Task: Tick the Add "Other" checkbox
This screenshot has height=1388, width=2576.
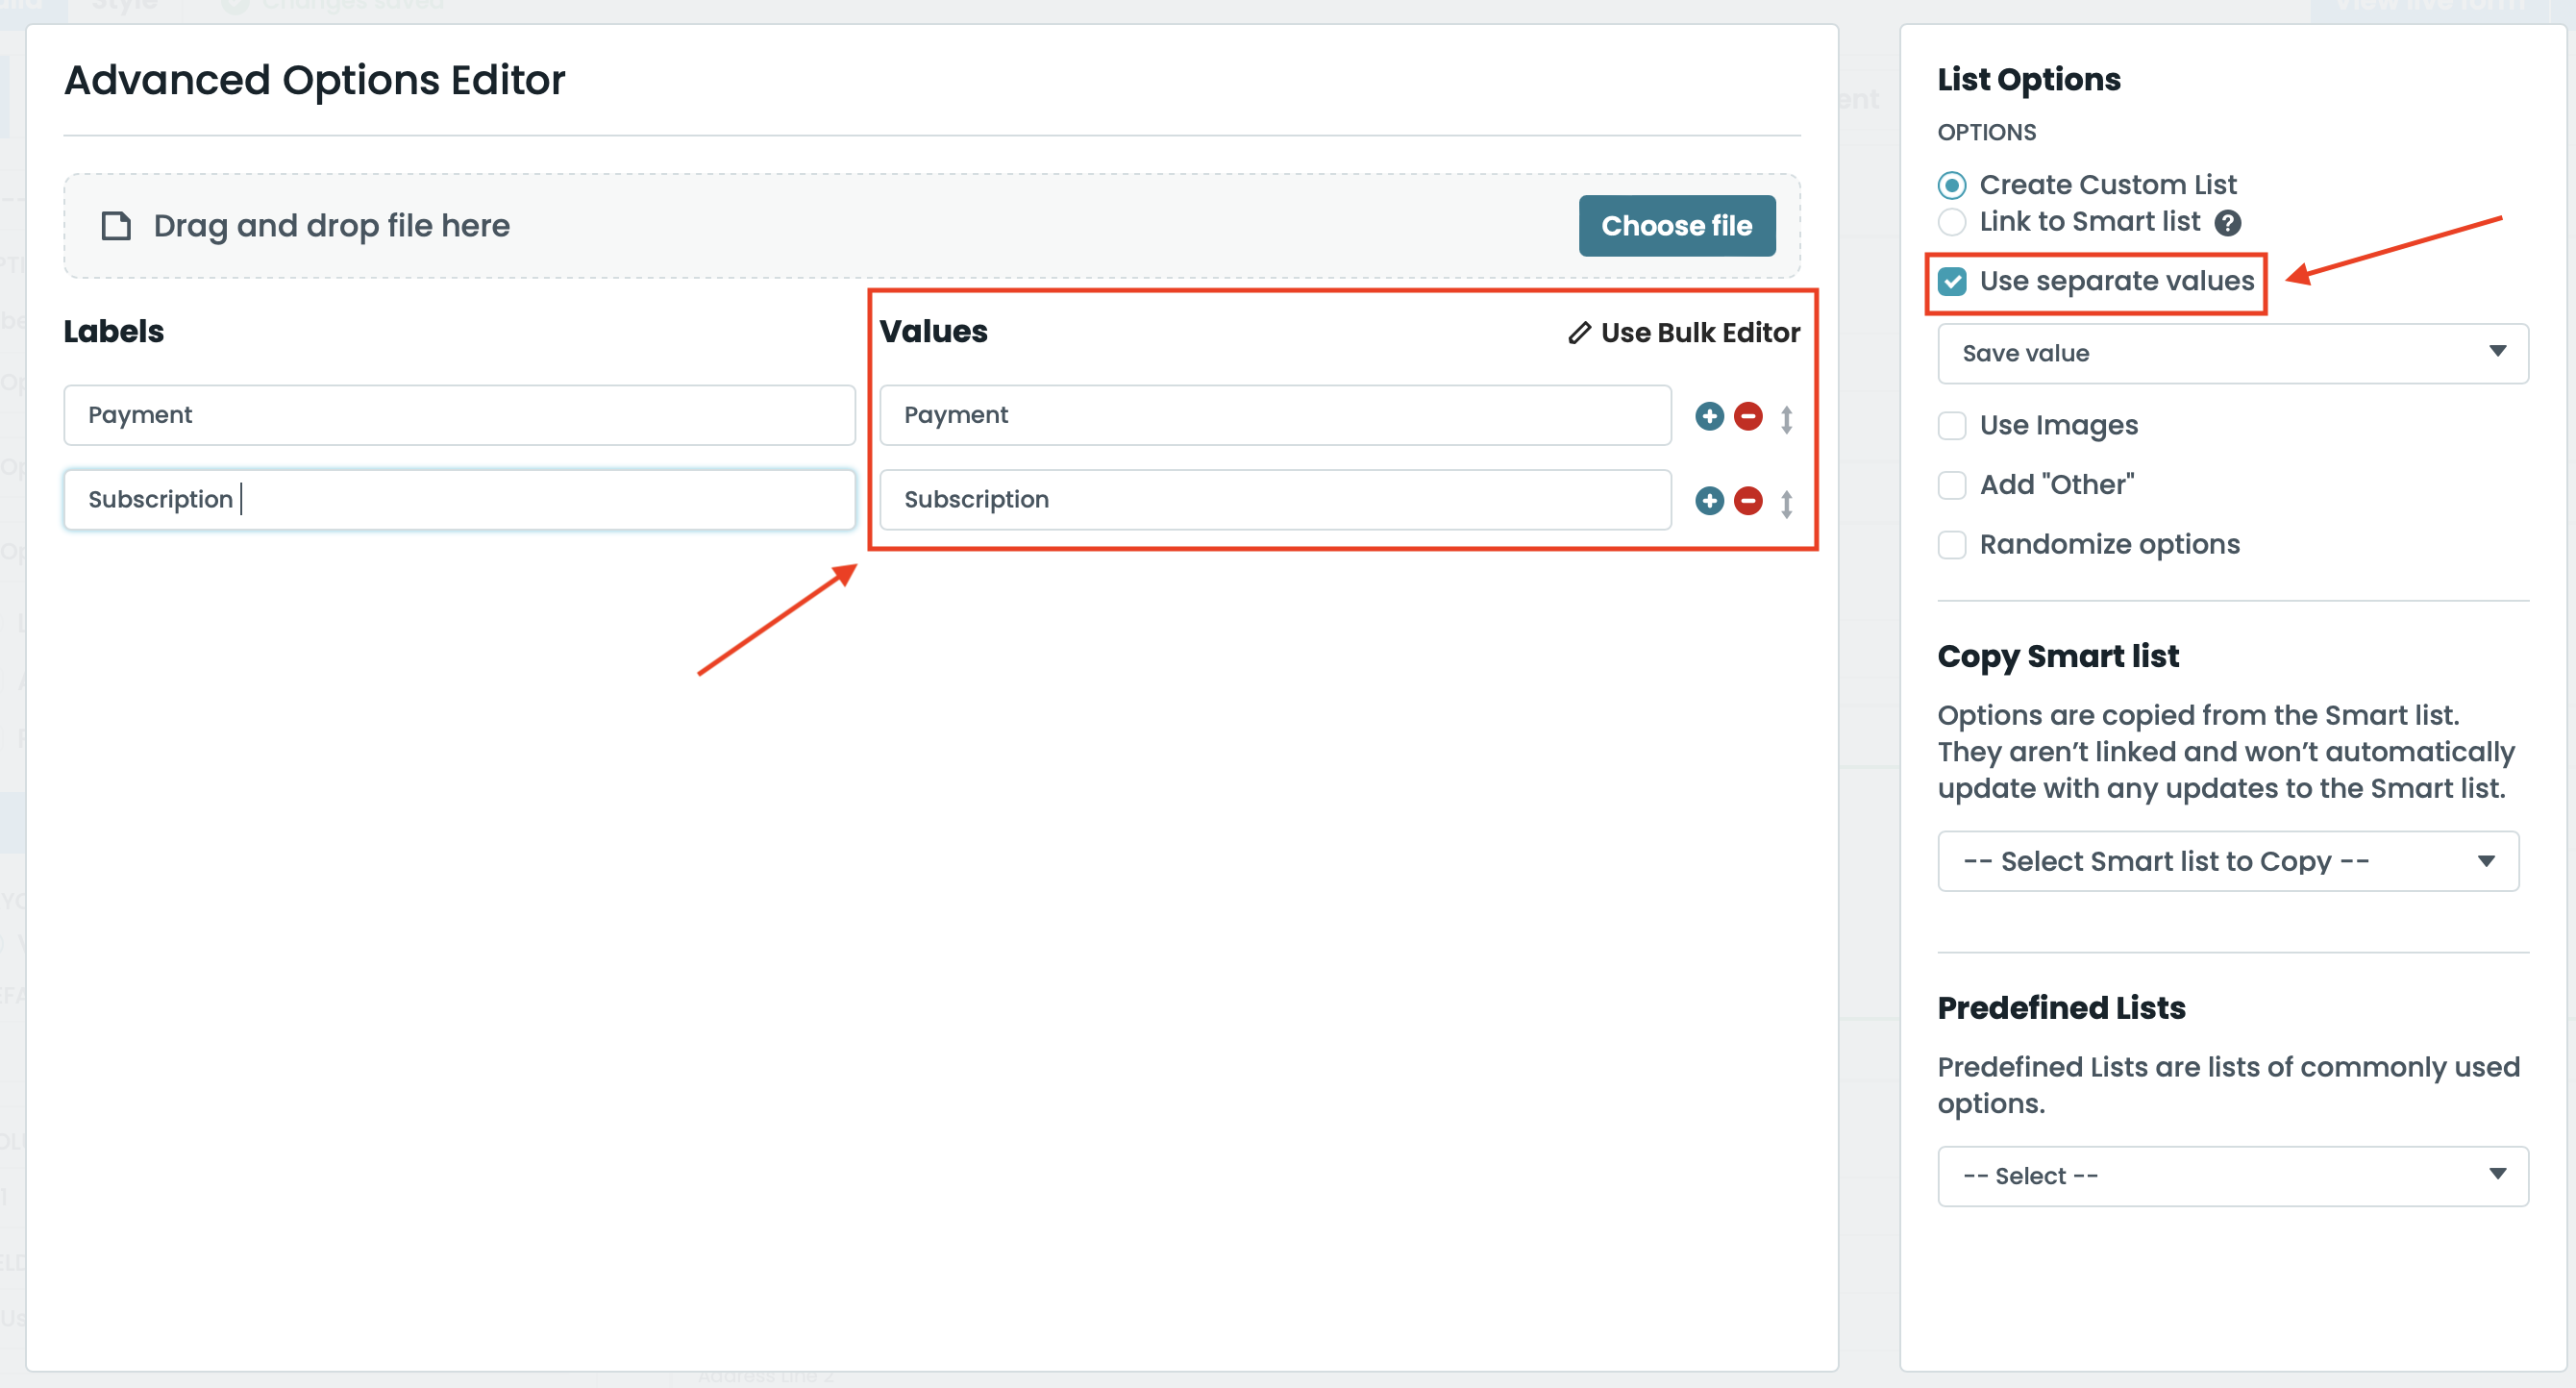Action: (x=1952, y=485)
